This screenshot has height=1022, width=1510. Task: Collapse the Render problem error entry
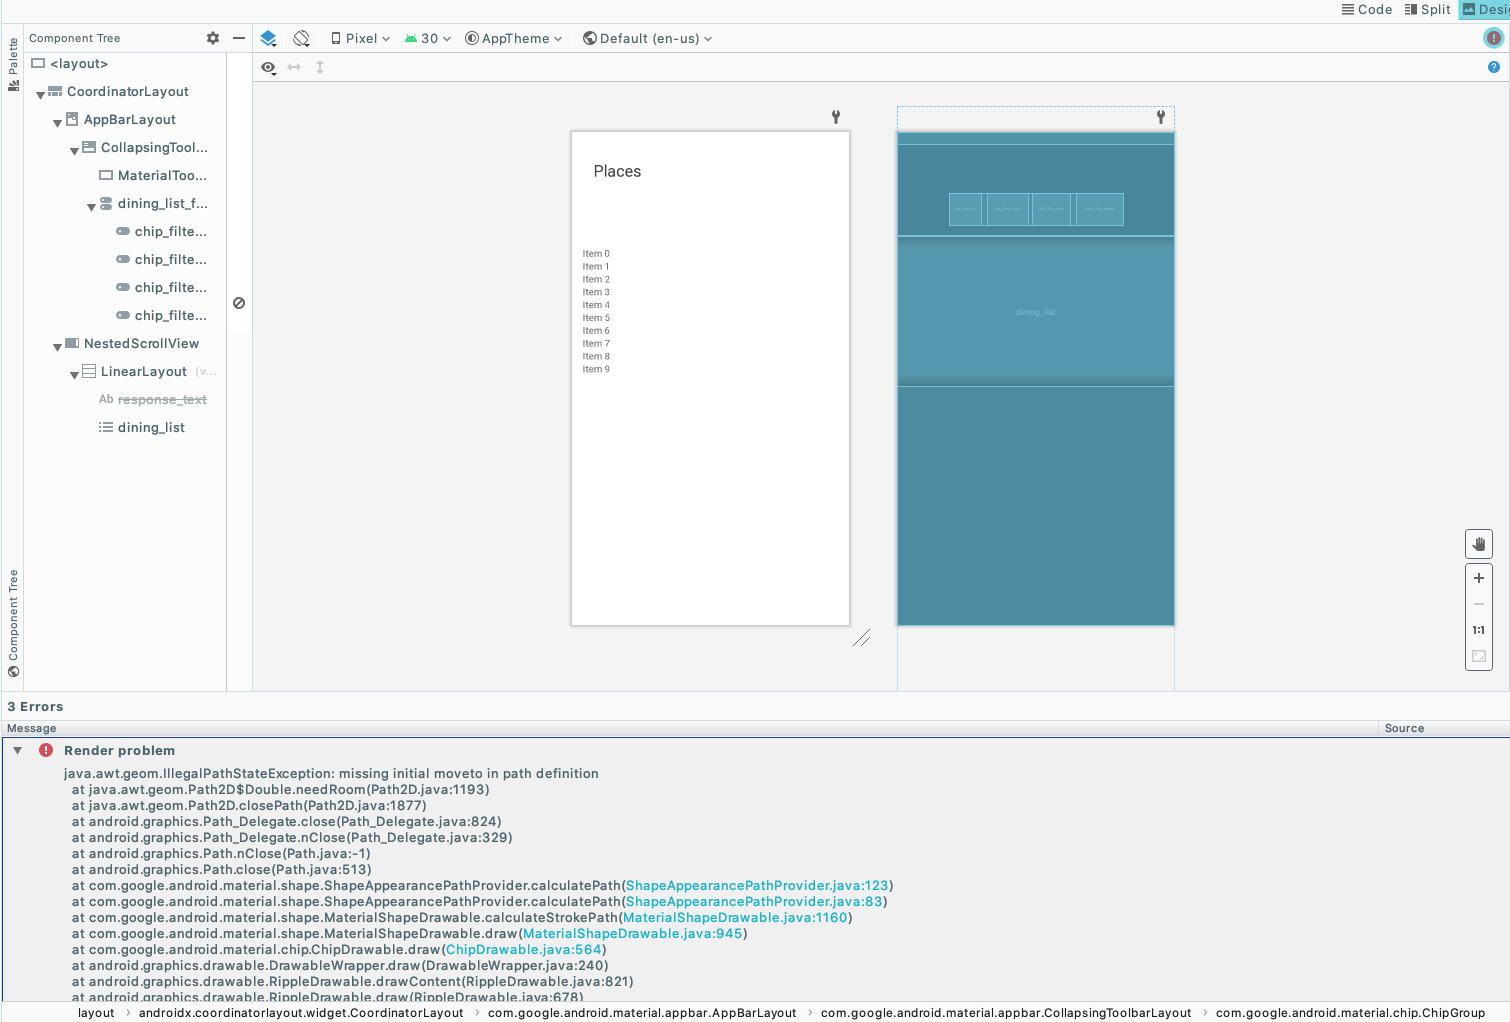click(17, 749)
